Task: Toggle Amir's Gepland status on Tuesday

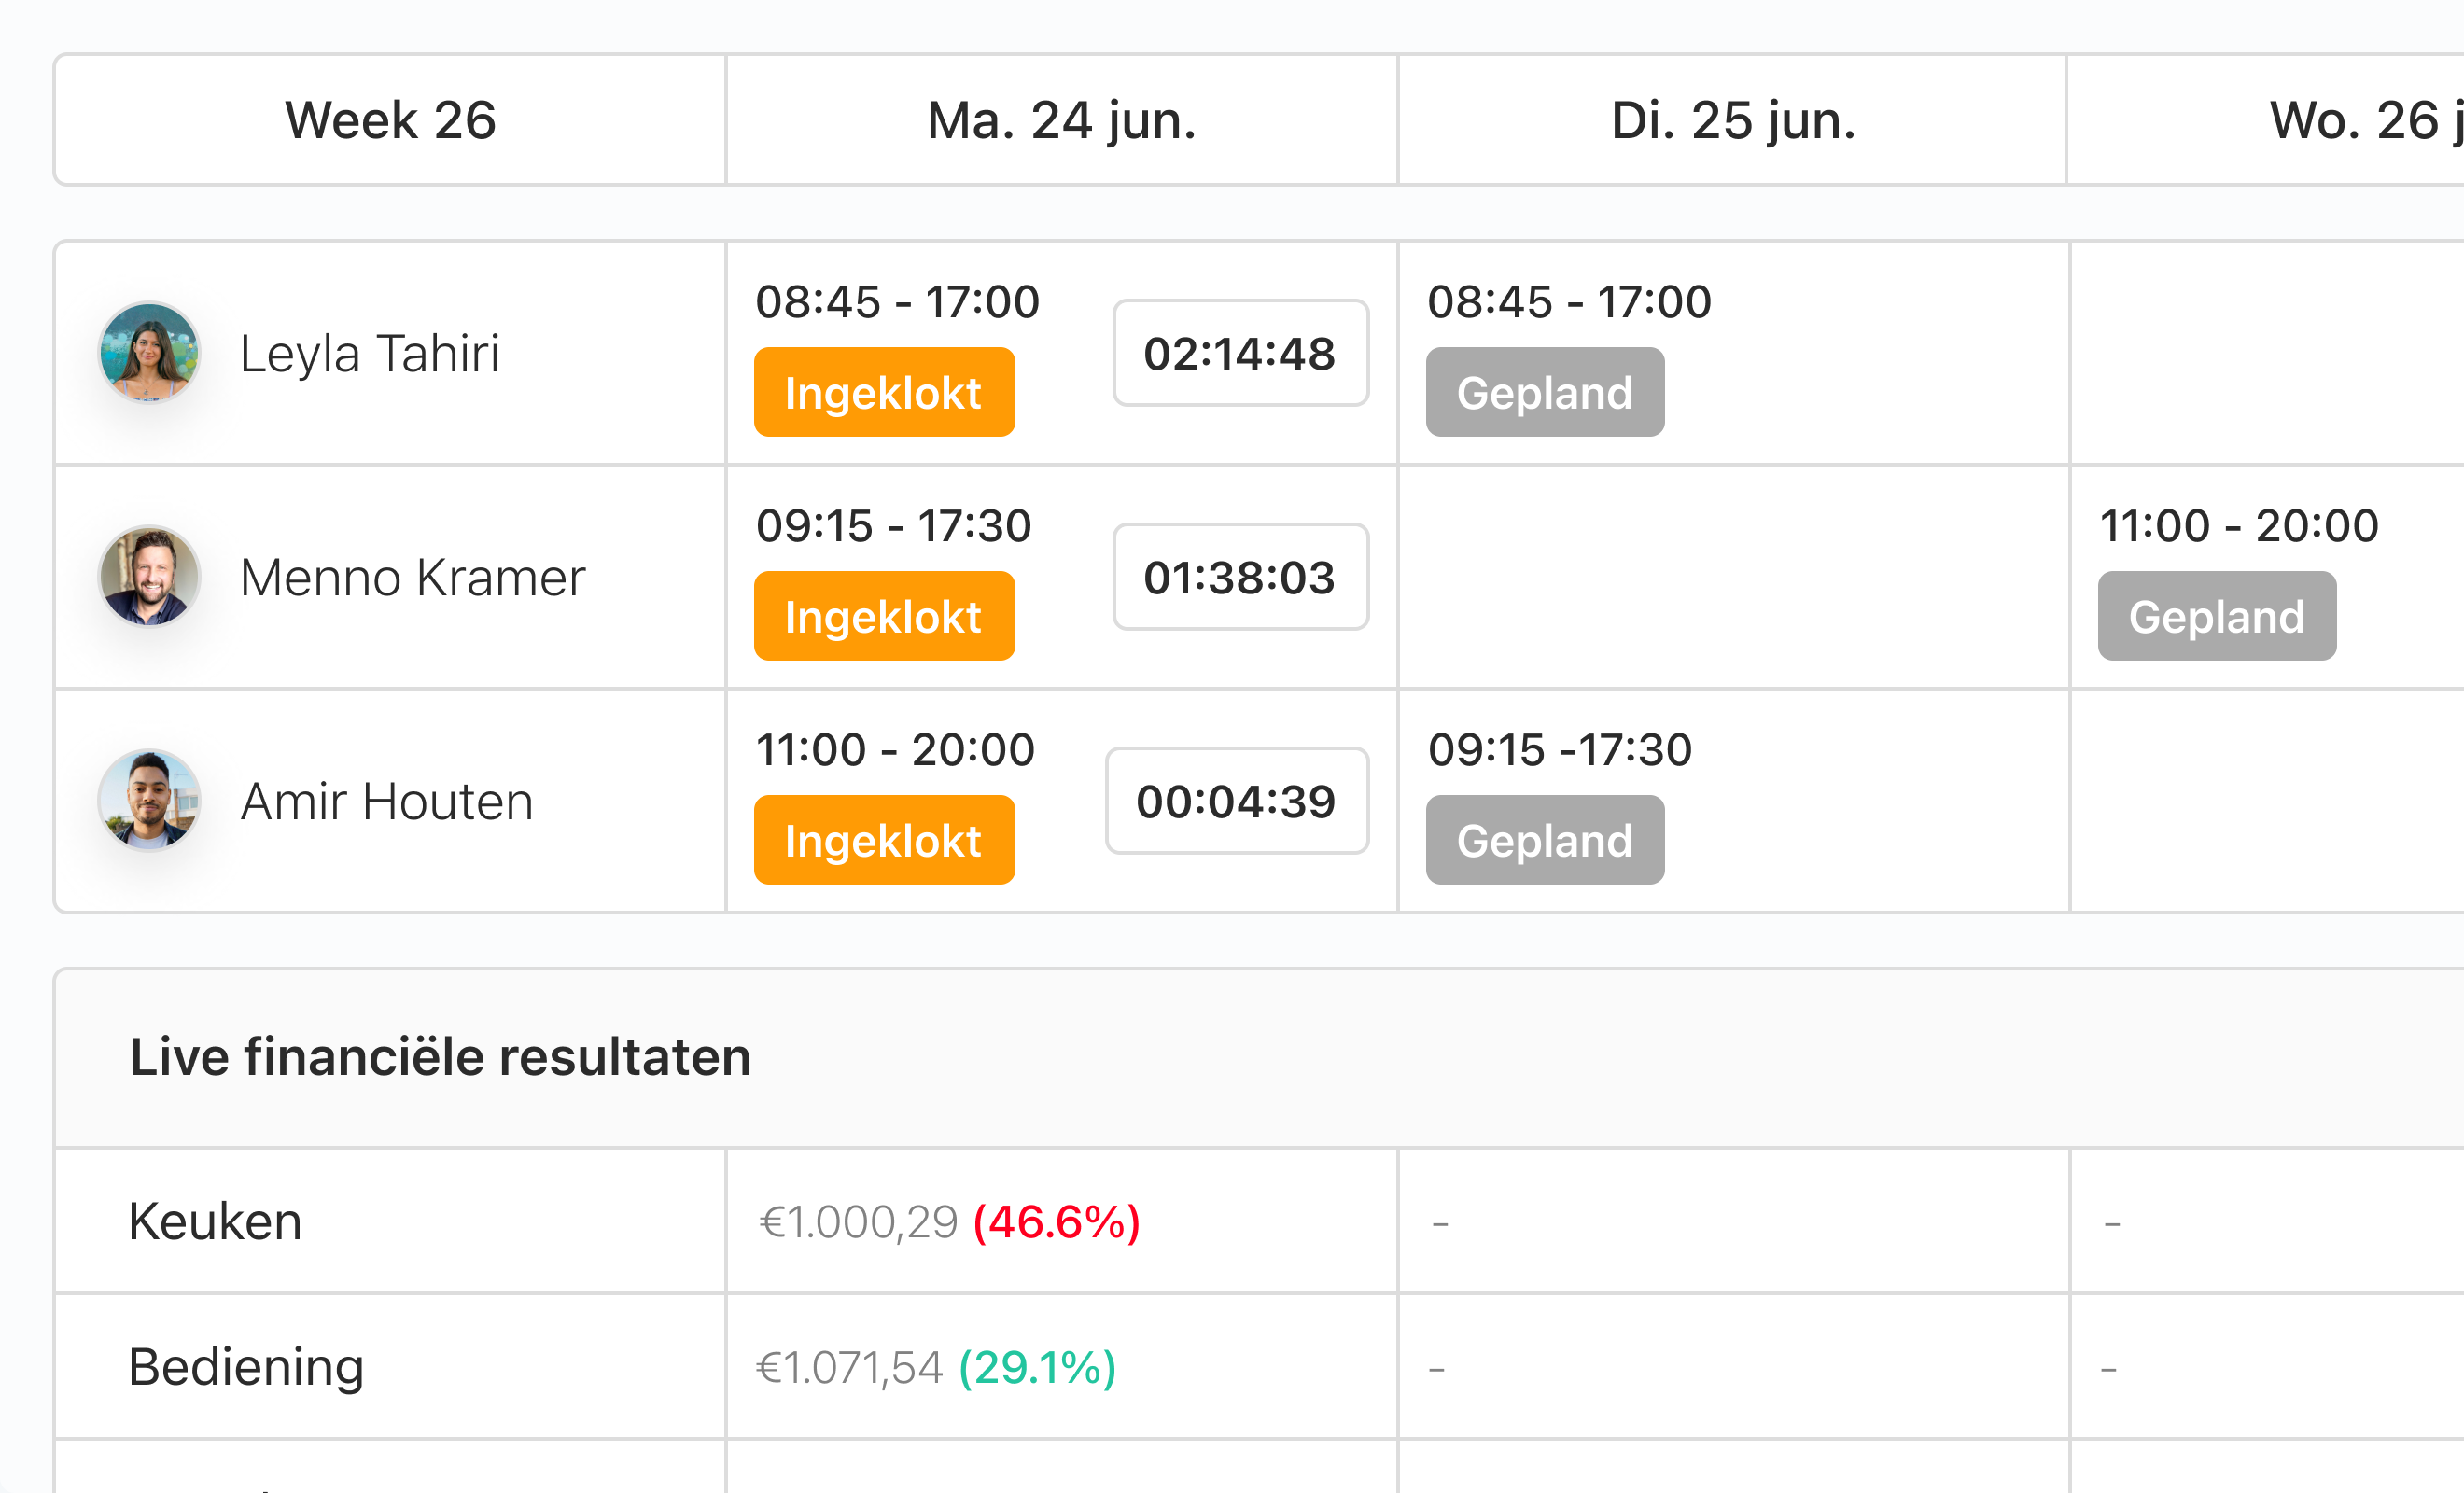Action: [1544, 840]
